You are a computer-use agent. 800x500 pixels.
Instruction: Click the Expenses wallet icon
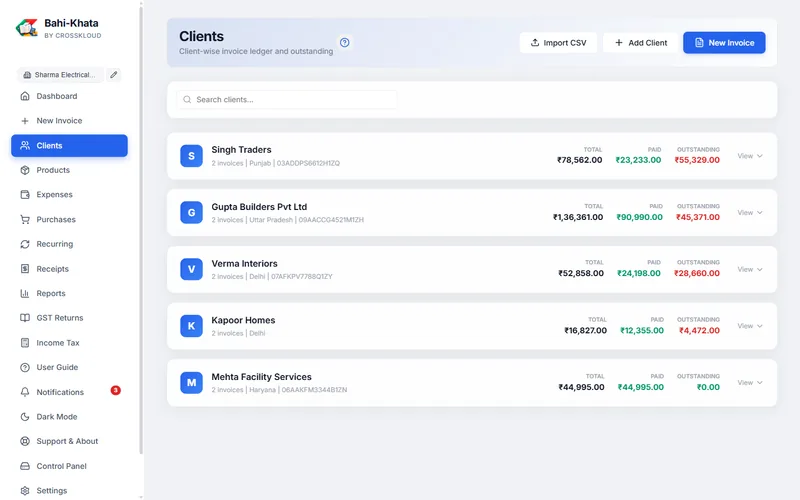click(x=24, y=194)
